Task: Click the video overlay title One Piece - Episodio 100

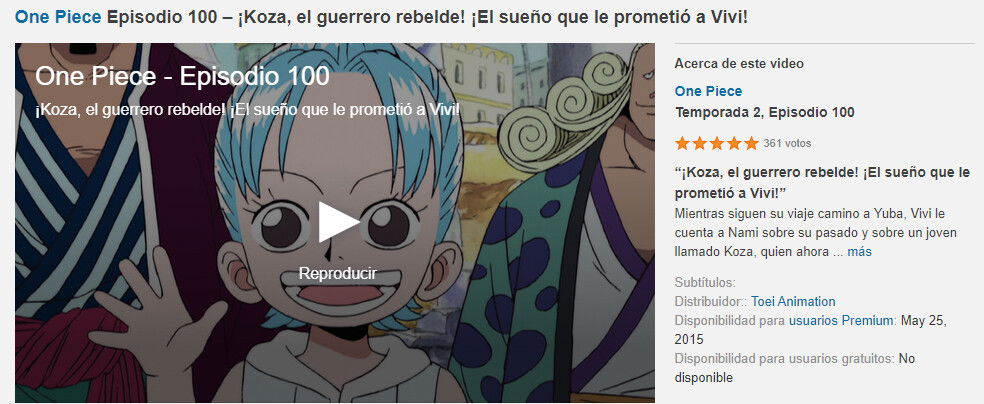Action: coord(182,77)
